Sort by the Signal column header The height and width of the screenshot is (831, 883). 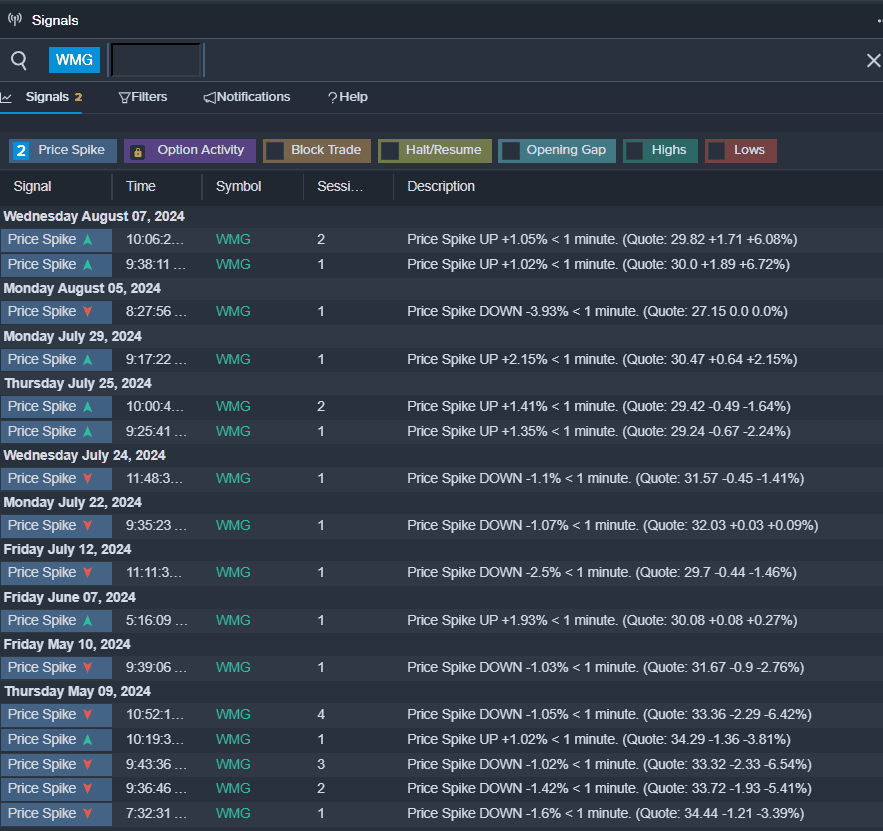32,186
